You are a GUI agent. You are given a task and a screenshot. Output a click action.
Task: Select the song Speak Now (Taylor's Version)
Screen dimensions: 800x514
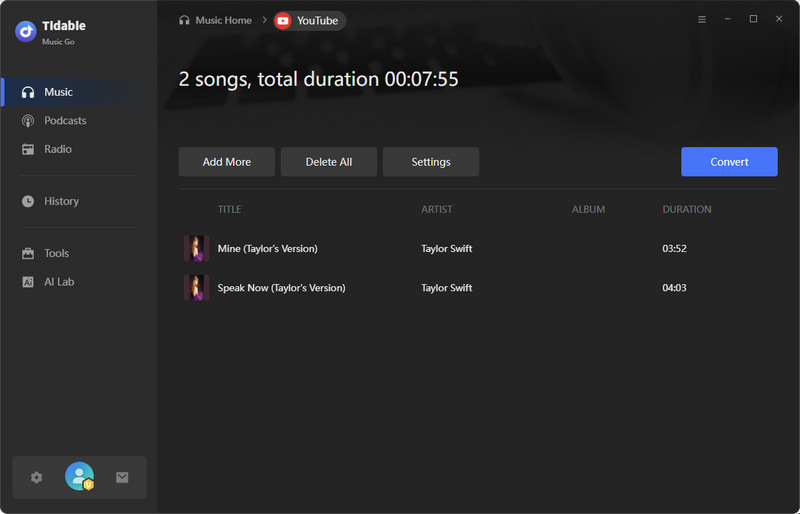(x=281, y=288)
